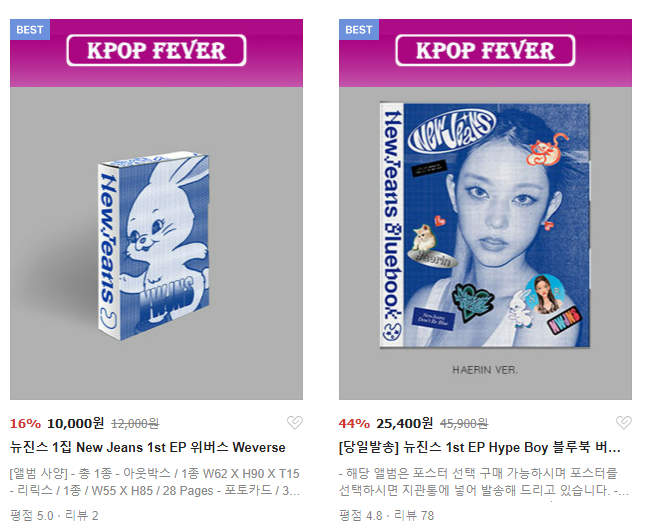Open reviews 평점 4.8 · 리뷰 78

[387, 516]
